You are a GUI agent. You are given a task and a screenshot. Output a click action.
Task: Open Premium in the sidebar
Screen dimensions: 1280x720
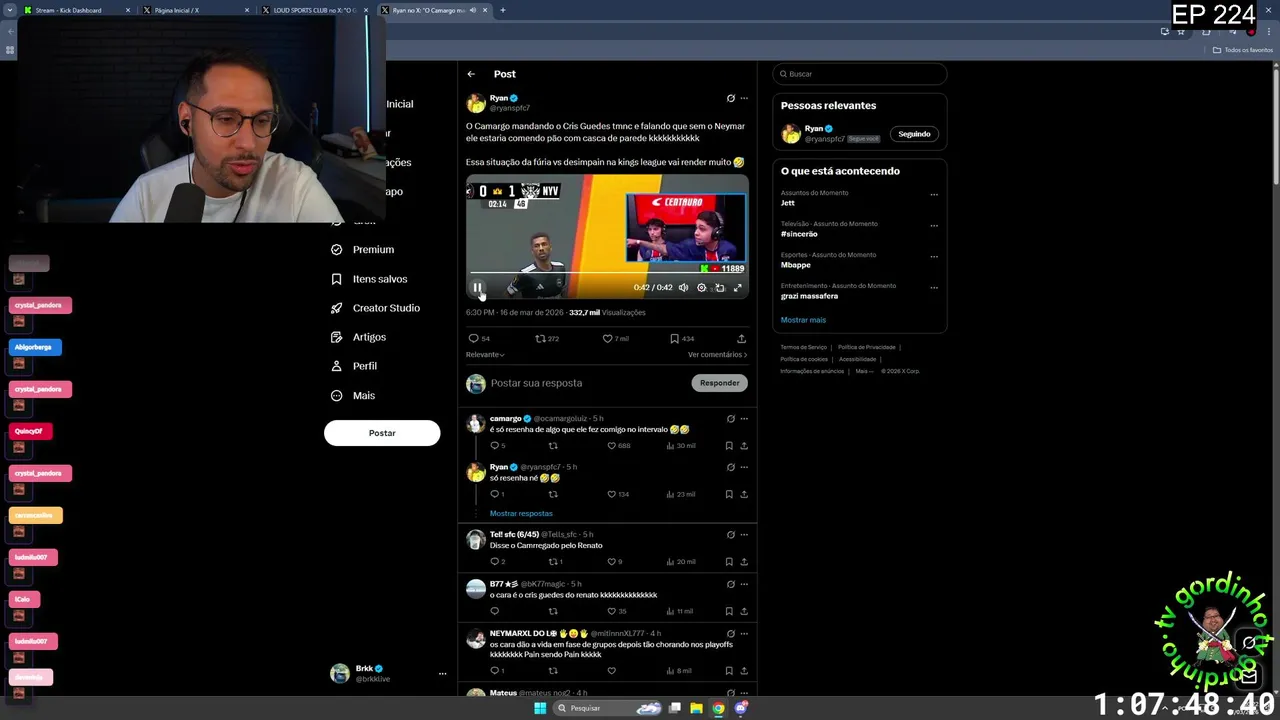click(x=363, y=250)
